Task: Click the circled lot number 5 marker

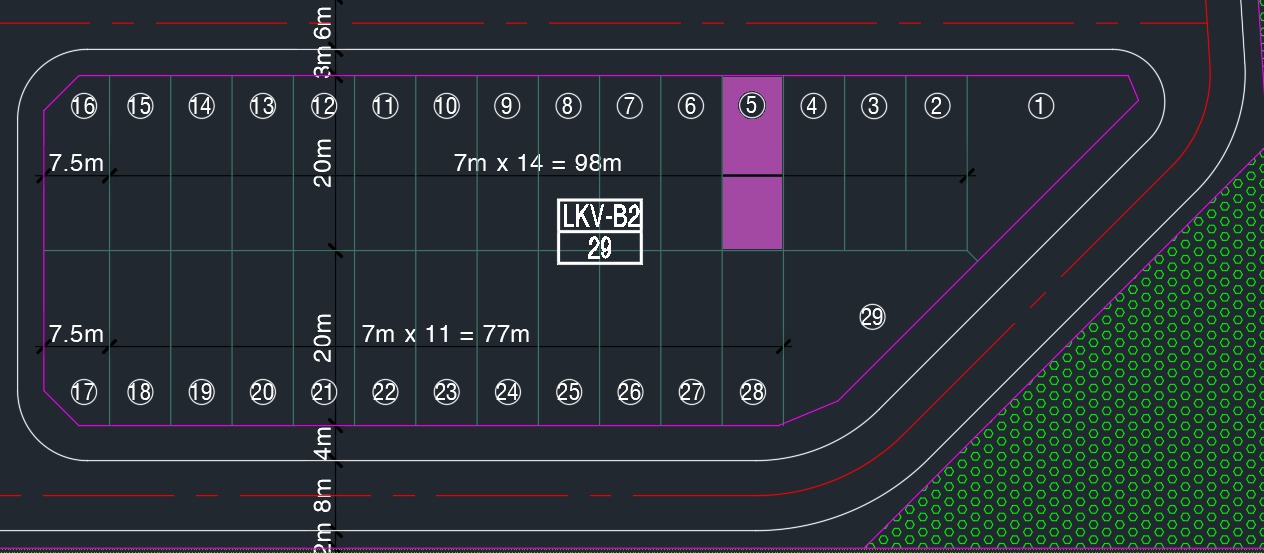Action: coord(752,105)
